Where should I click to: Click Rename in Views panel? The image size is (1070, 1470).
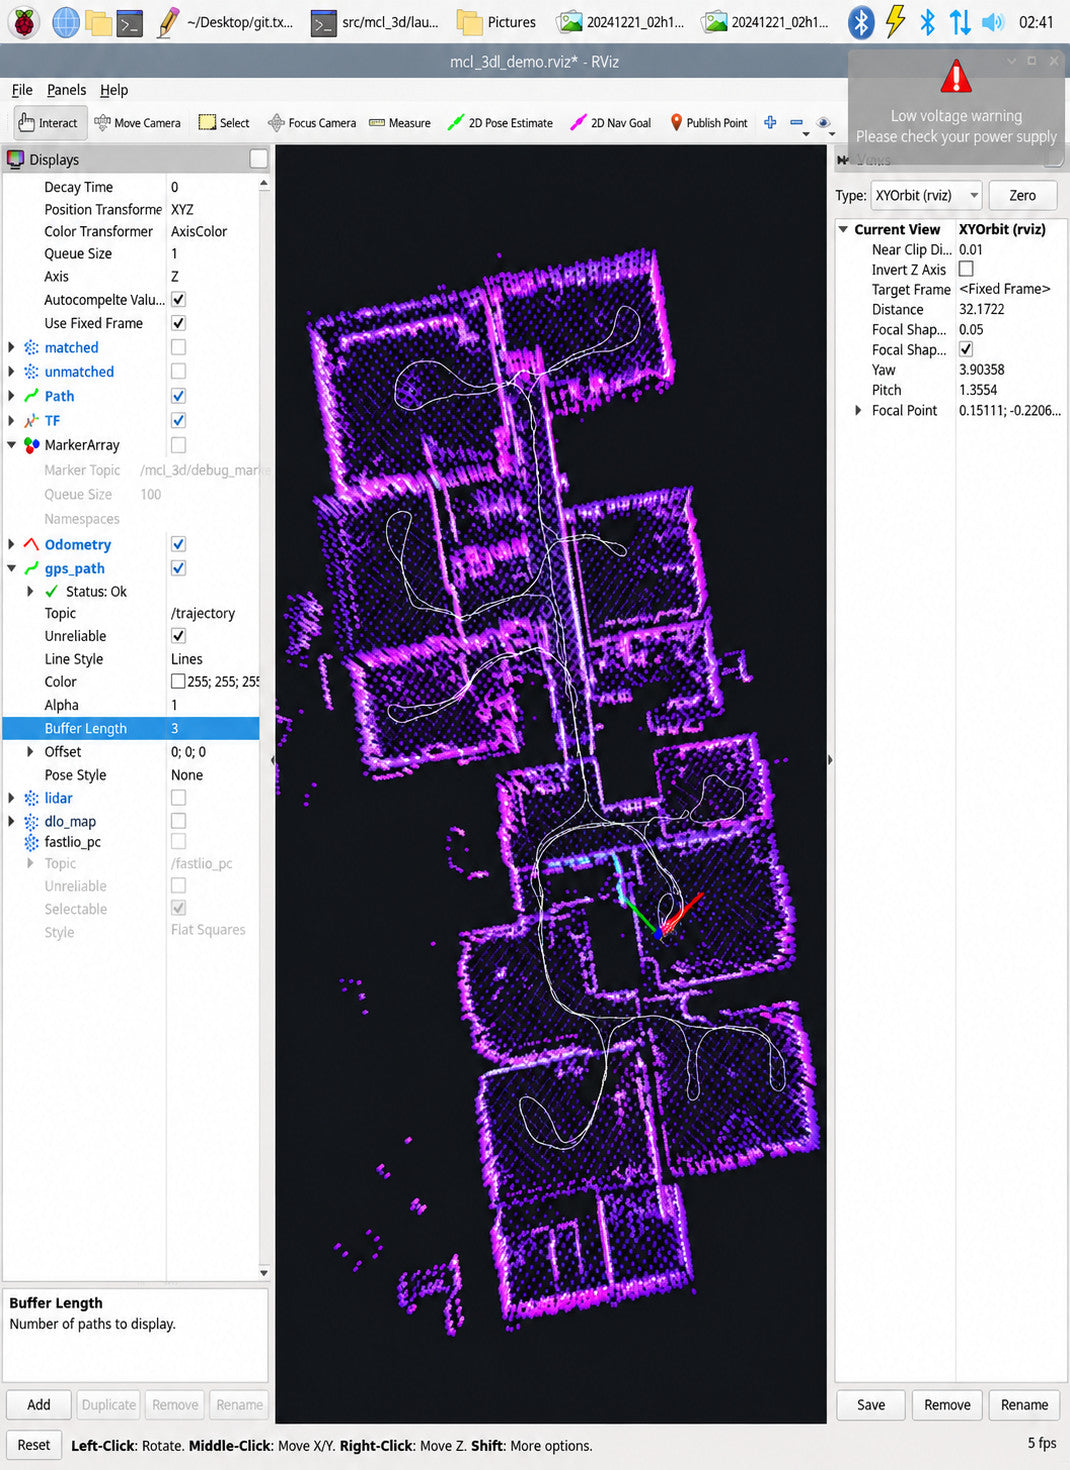coord(1025,1404)
